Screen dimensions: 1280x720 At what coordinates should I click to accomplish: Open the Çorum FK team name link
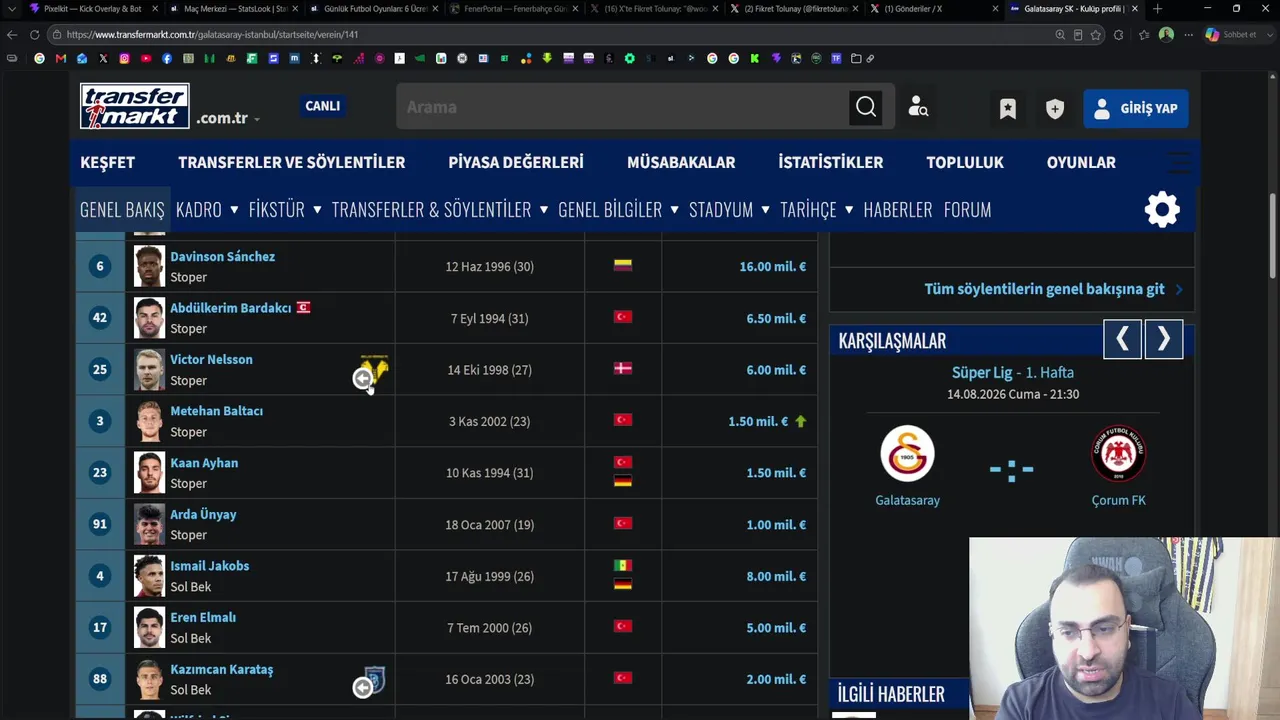(x=1118, y=500)
